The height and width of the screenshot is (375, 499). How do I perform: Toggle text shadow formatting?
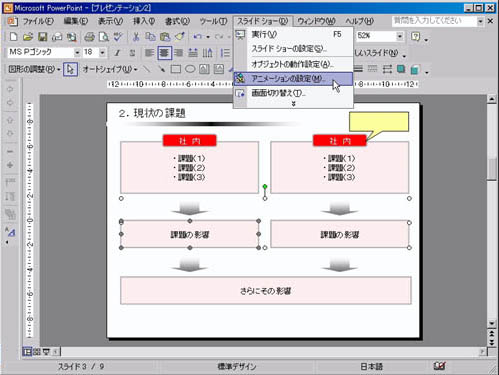132,53
